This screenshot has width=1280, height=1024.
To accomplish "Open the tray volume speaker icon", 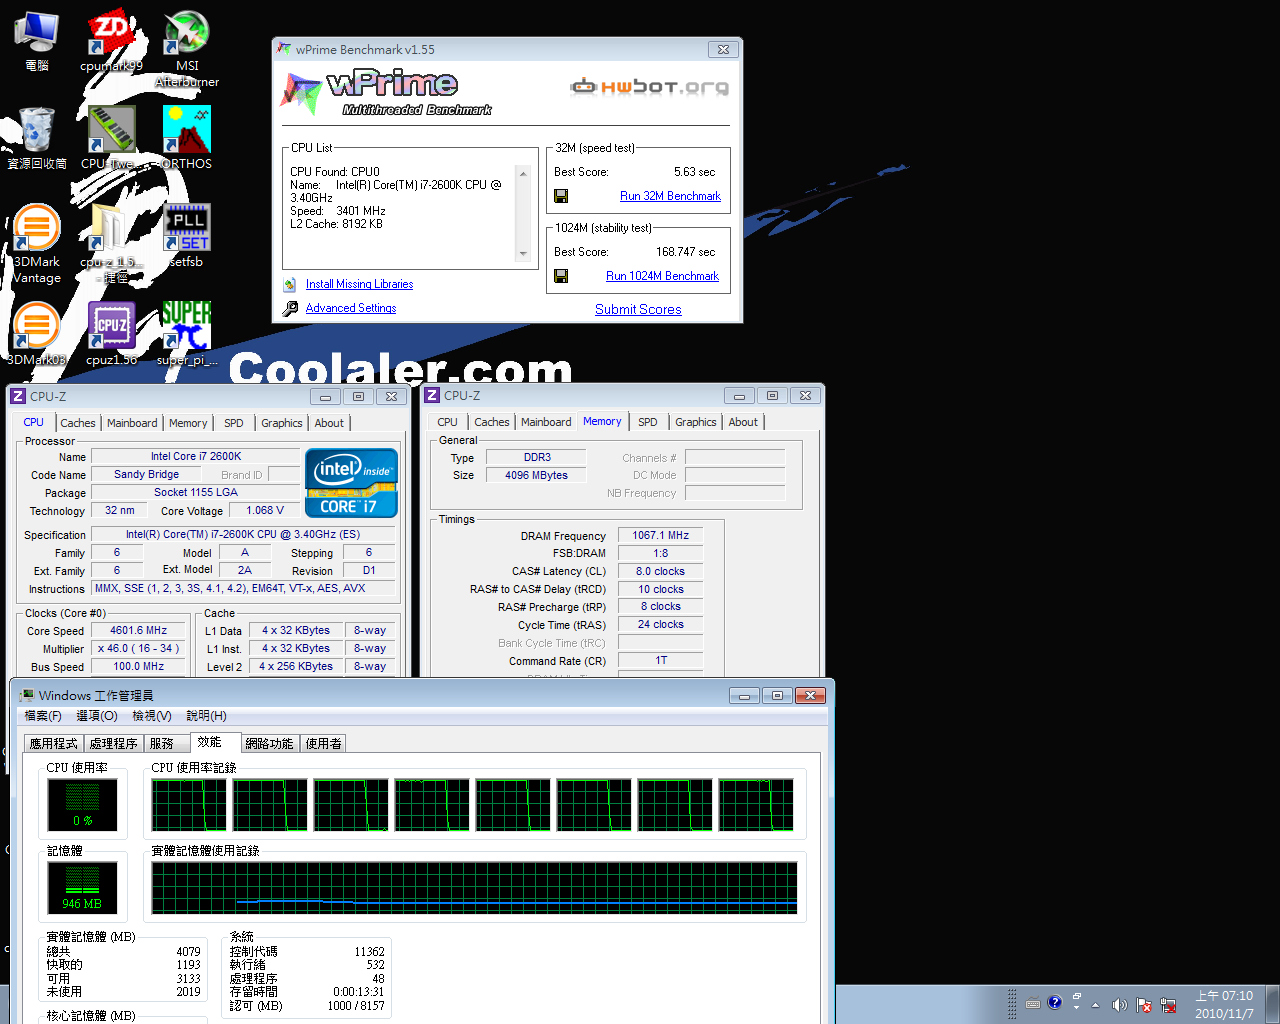I will pyautogui.click(x=1119, y=1004).
